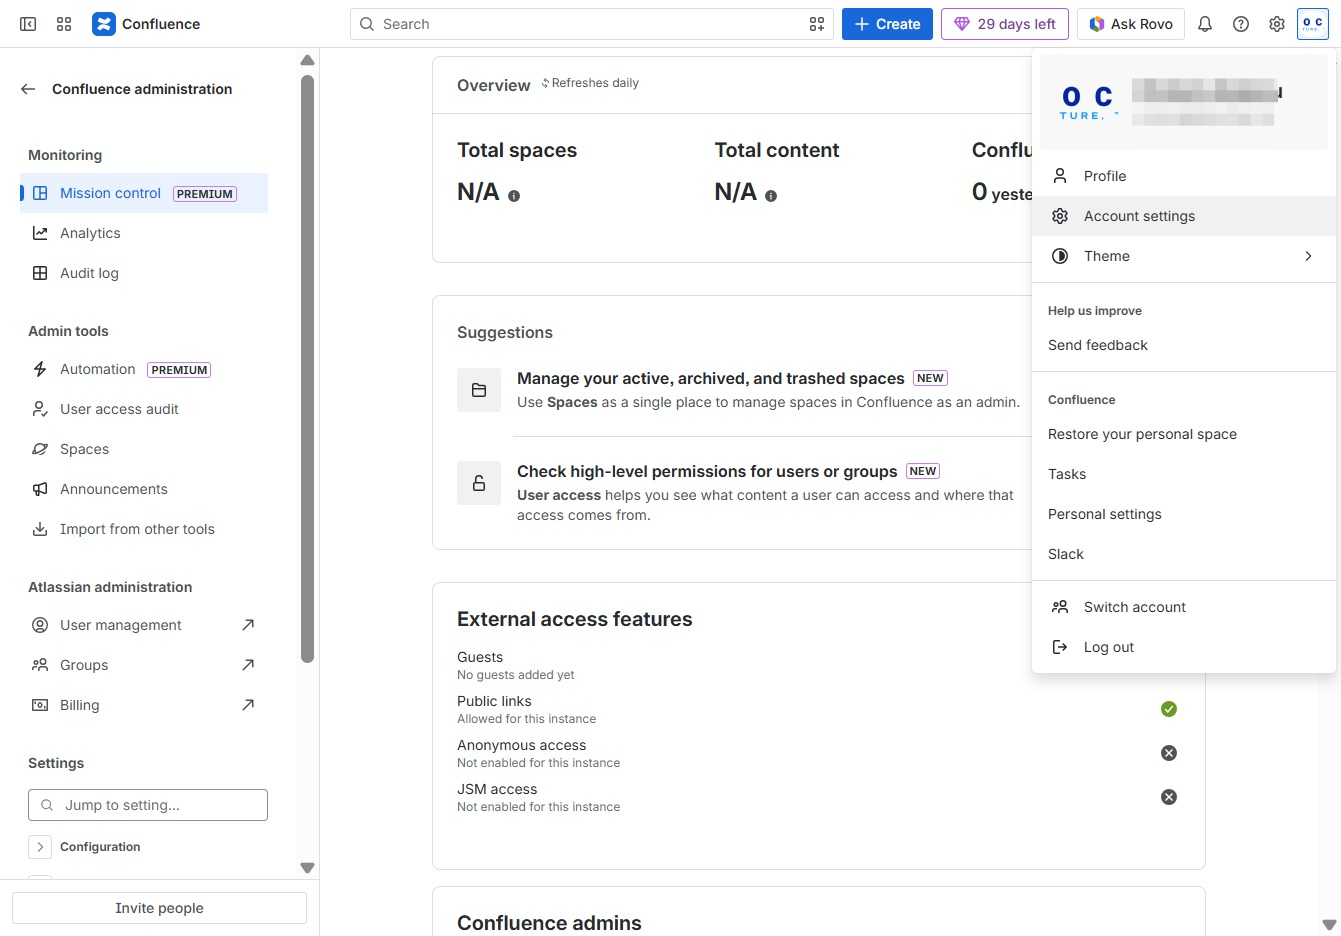
Task: Open User management external link arrow
Action: [x=248, y=625]
